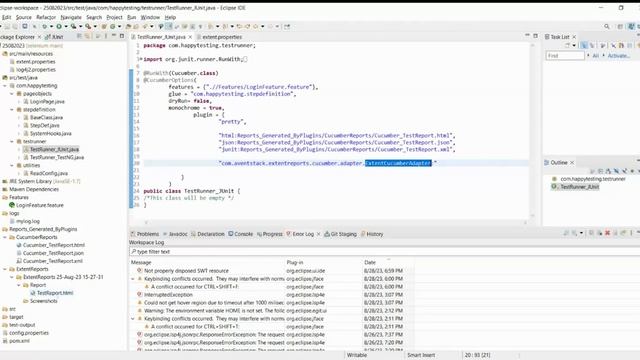Click the magnifier Search icon at top right
640x360 pixels.
(607, 27)
